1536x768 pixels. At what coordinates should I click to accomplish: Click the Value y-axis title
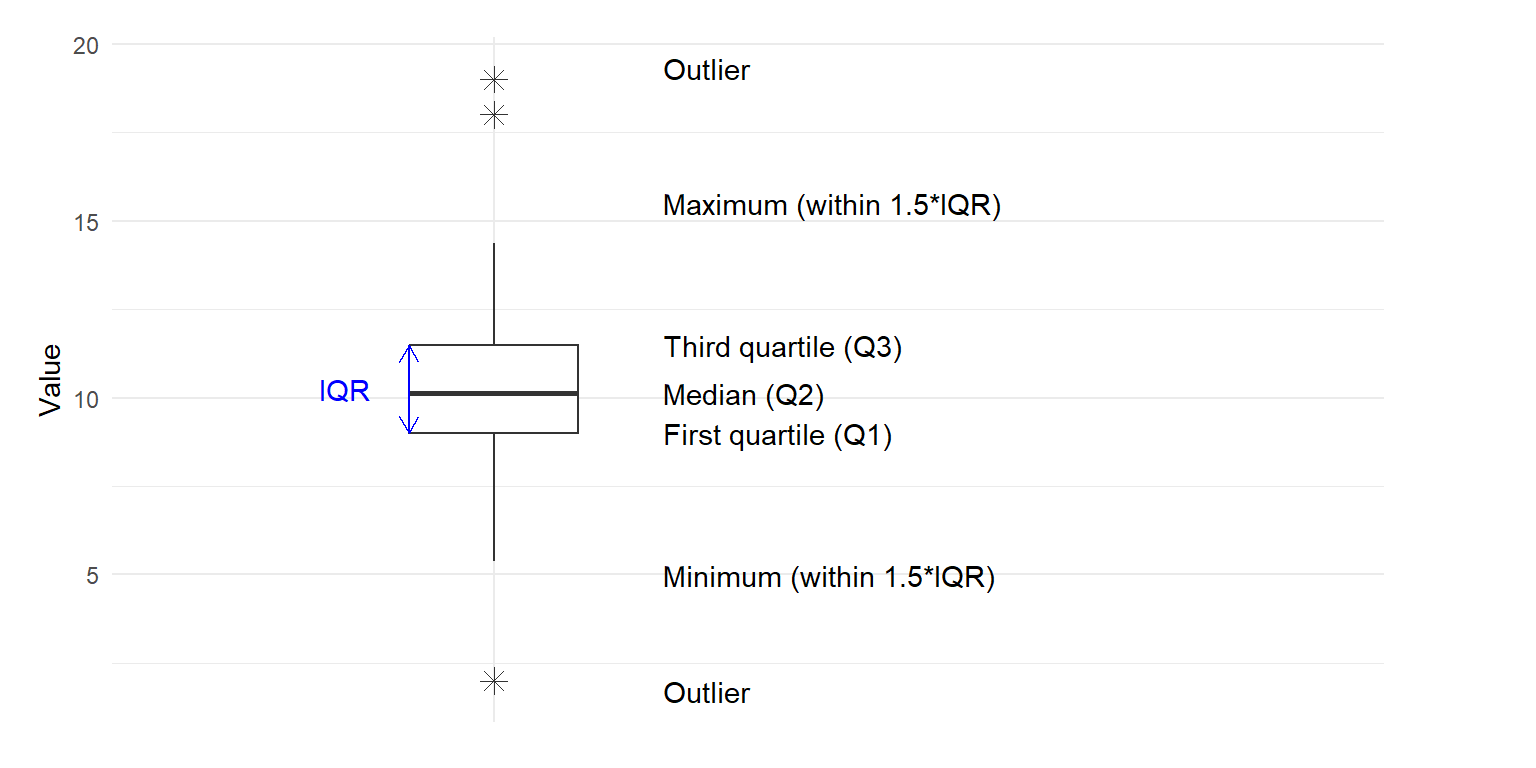coord(50,380)
